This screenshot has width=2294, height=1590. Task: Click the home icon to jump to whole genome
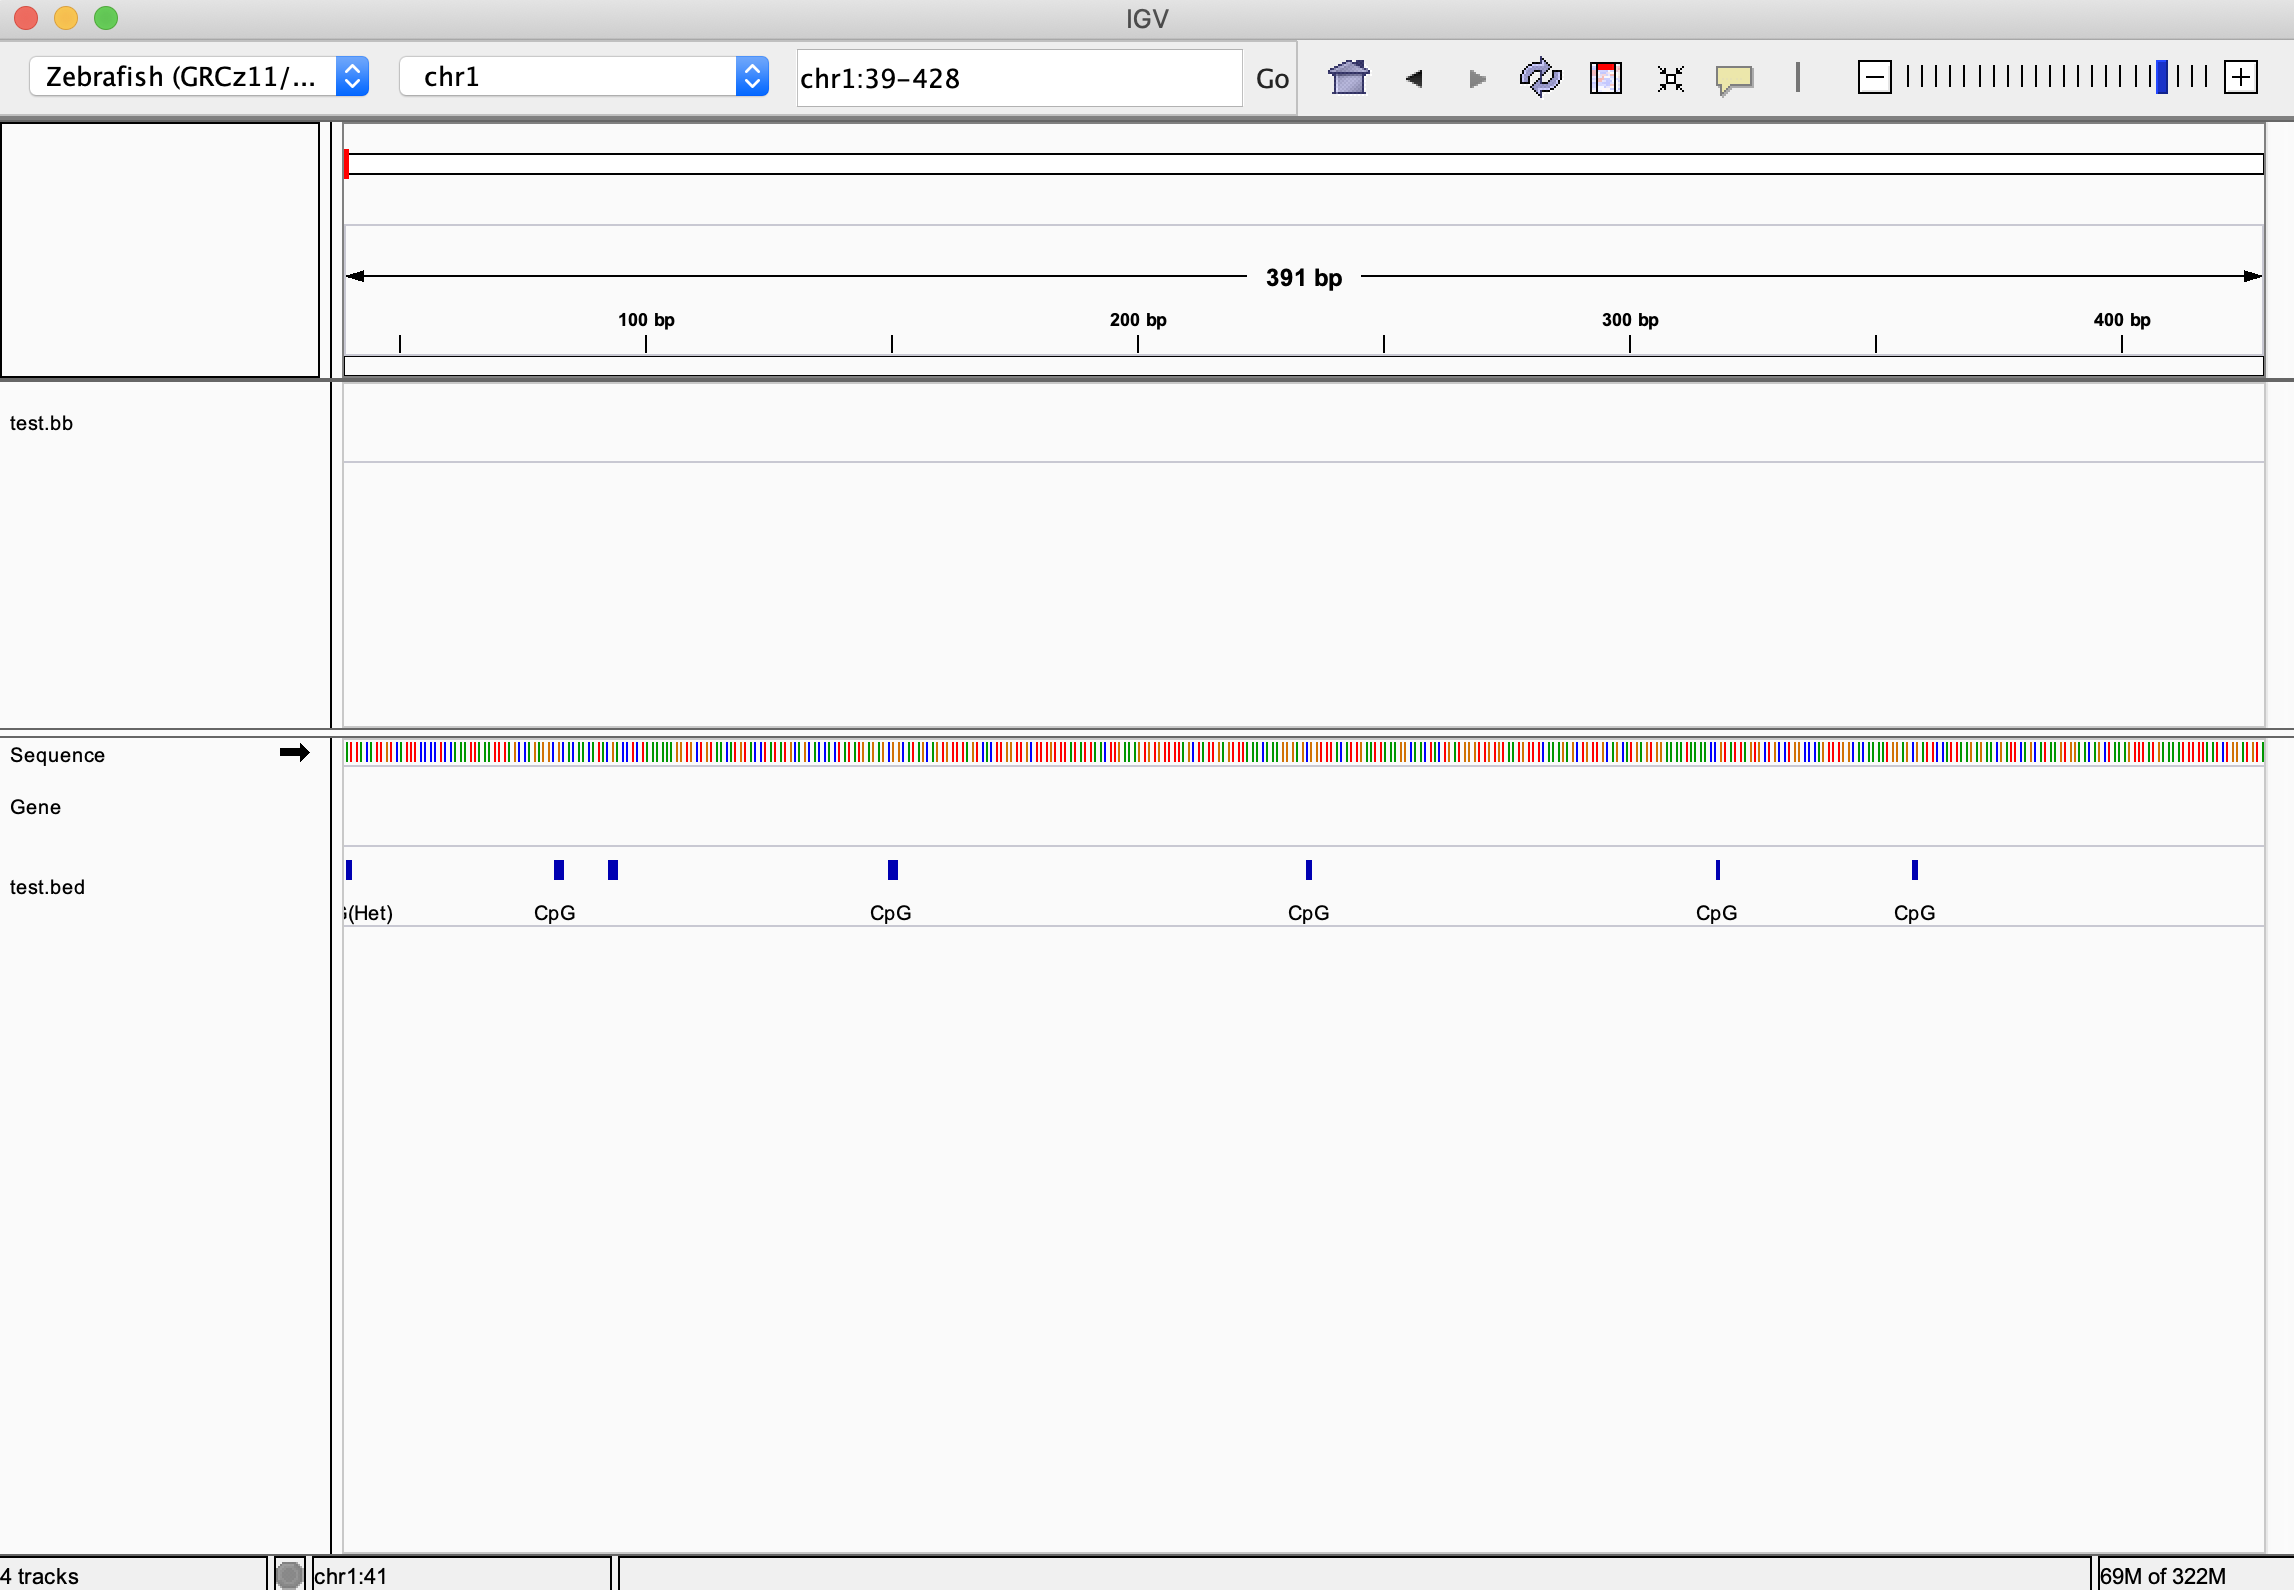[1349, 78]
